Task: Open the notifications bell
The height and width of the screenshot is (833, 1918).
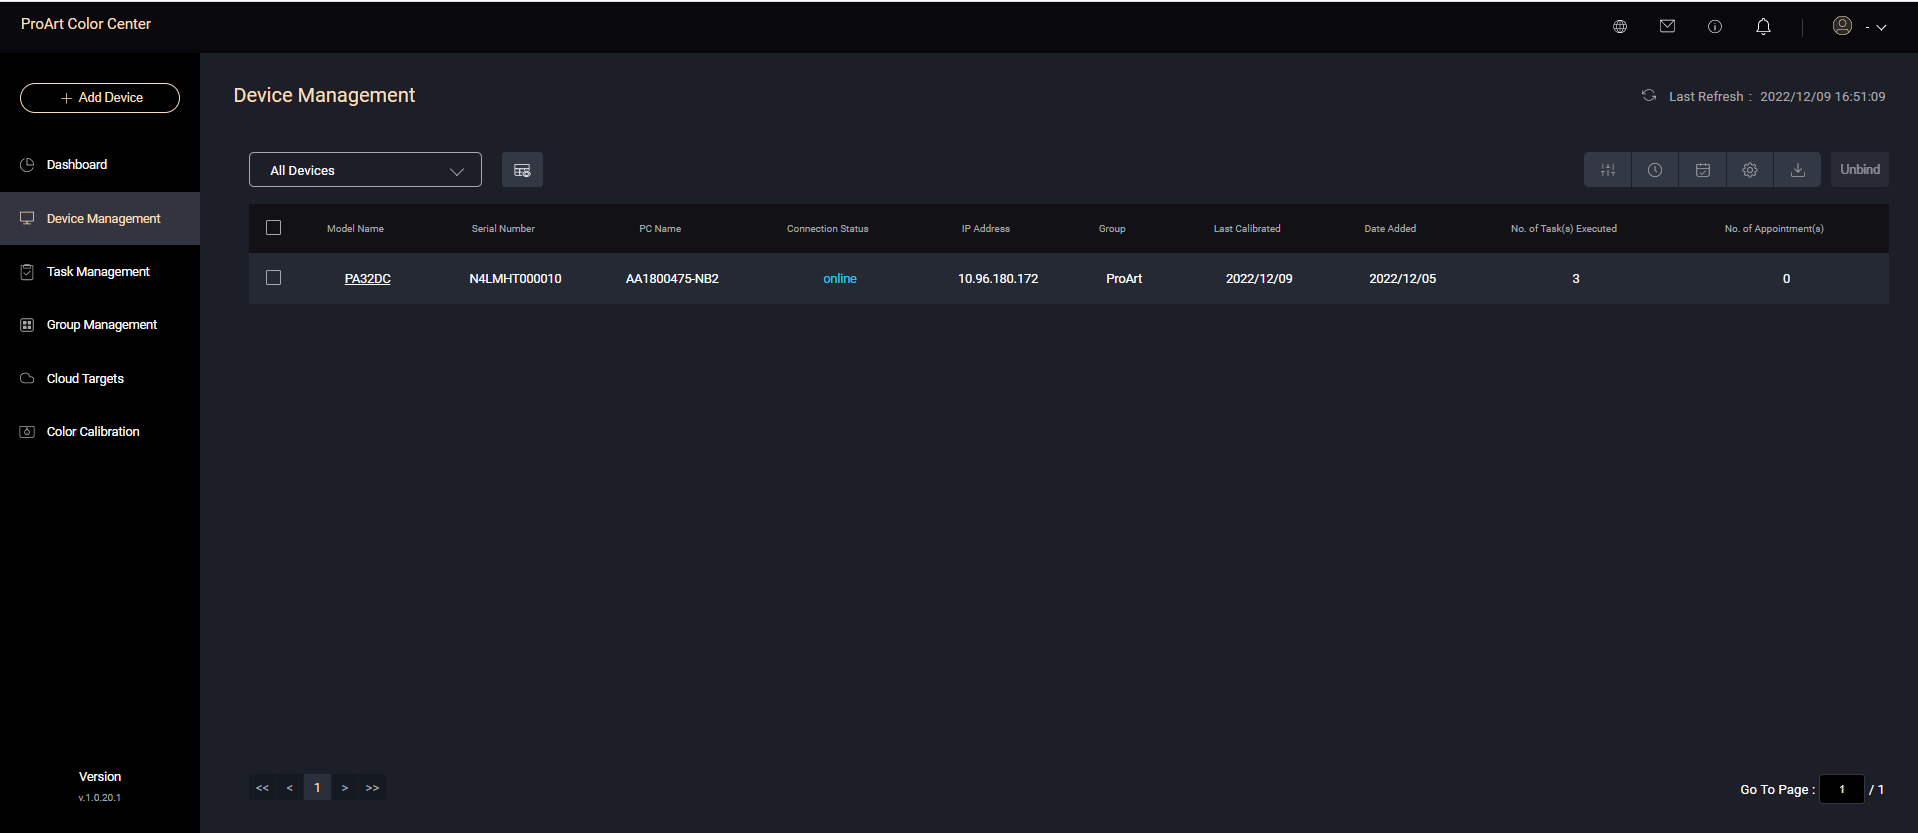Action: 1763,27
